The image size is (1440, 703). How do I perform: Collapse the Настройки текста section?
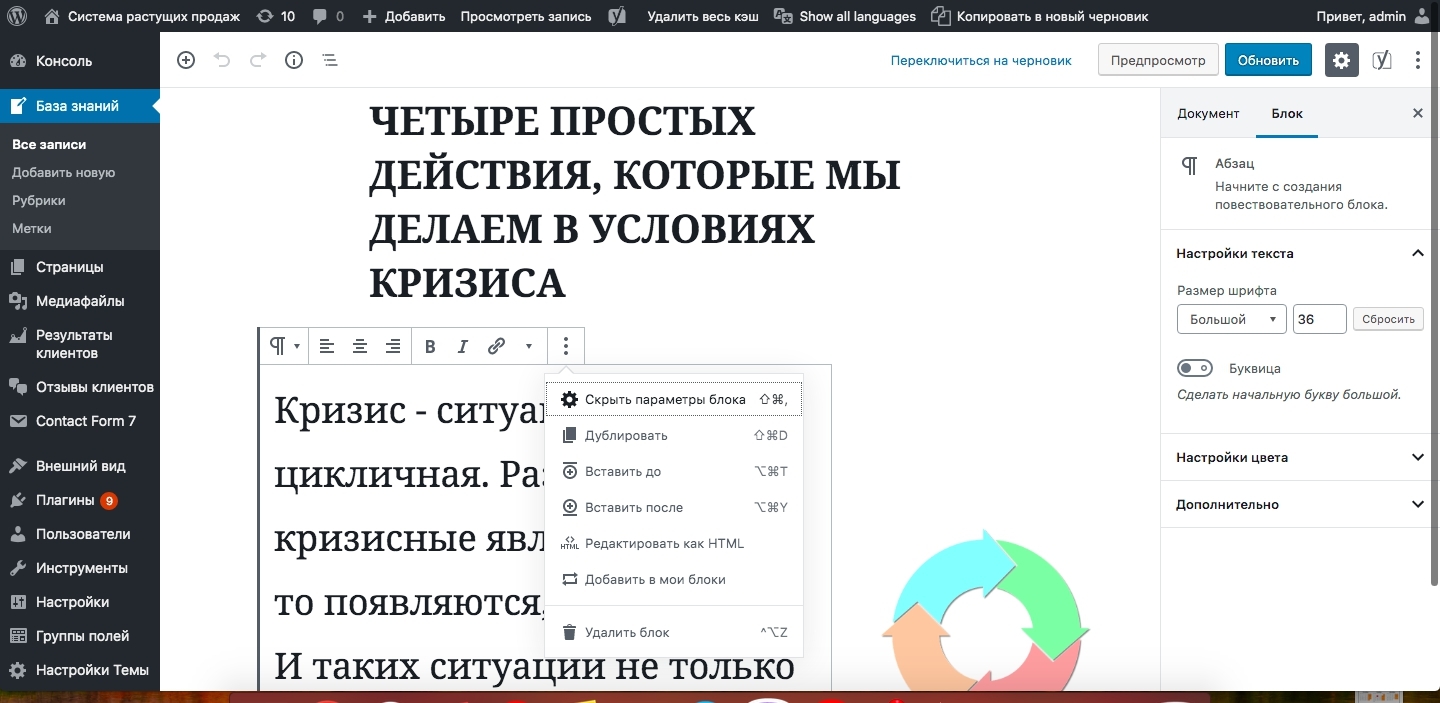tap(1417, 254)
